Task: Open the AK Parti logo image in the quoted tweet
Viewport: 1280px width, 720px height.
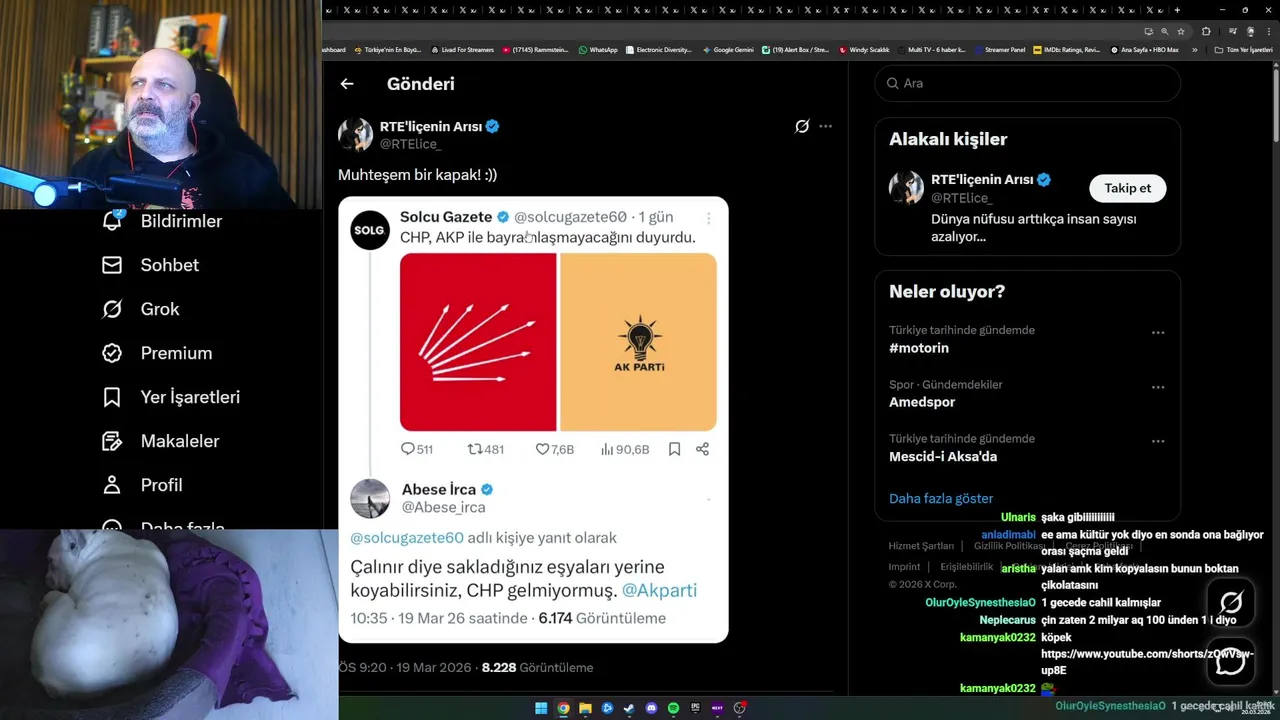Action: (638, 342)
